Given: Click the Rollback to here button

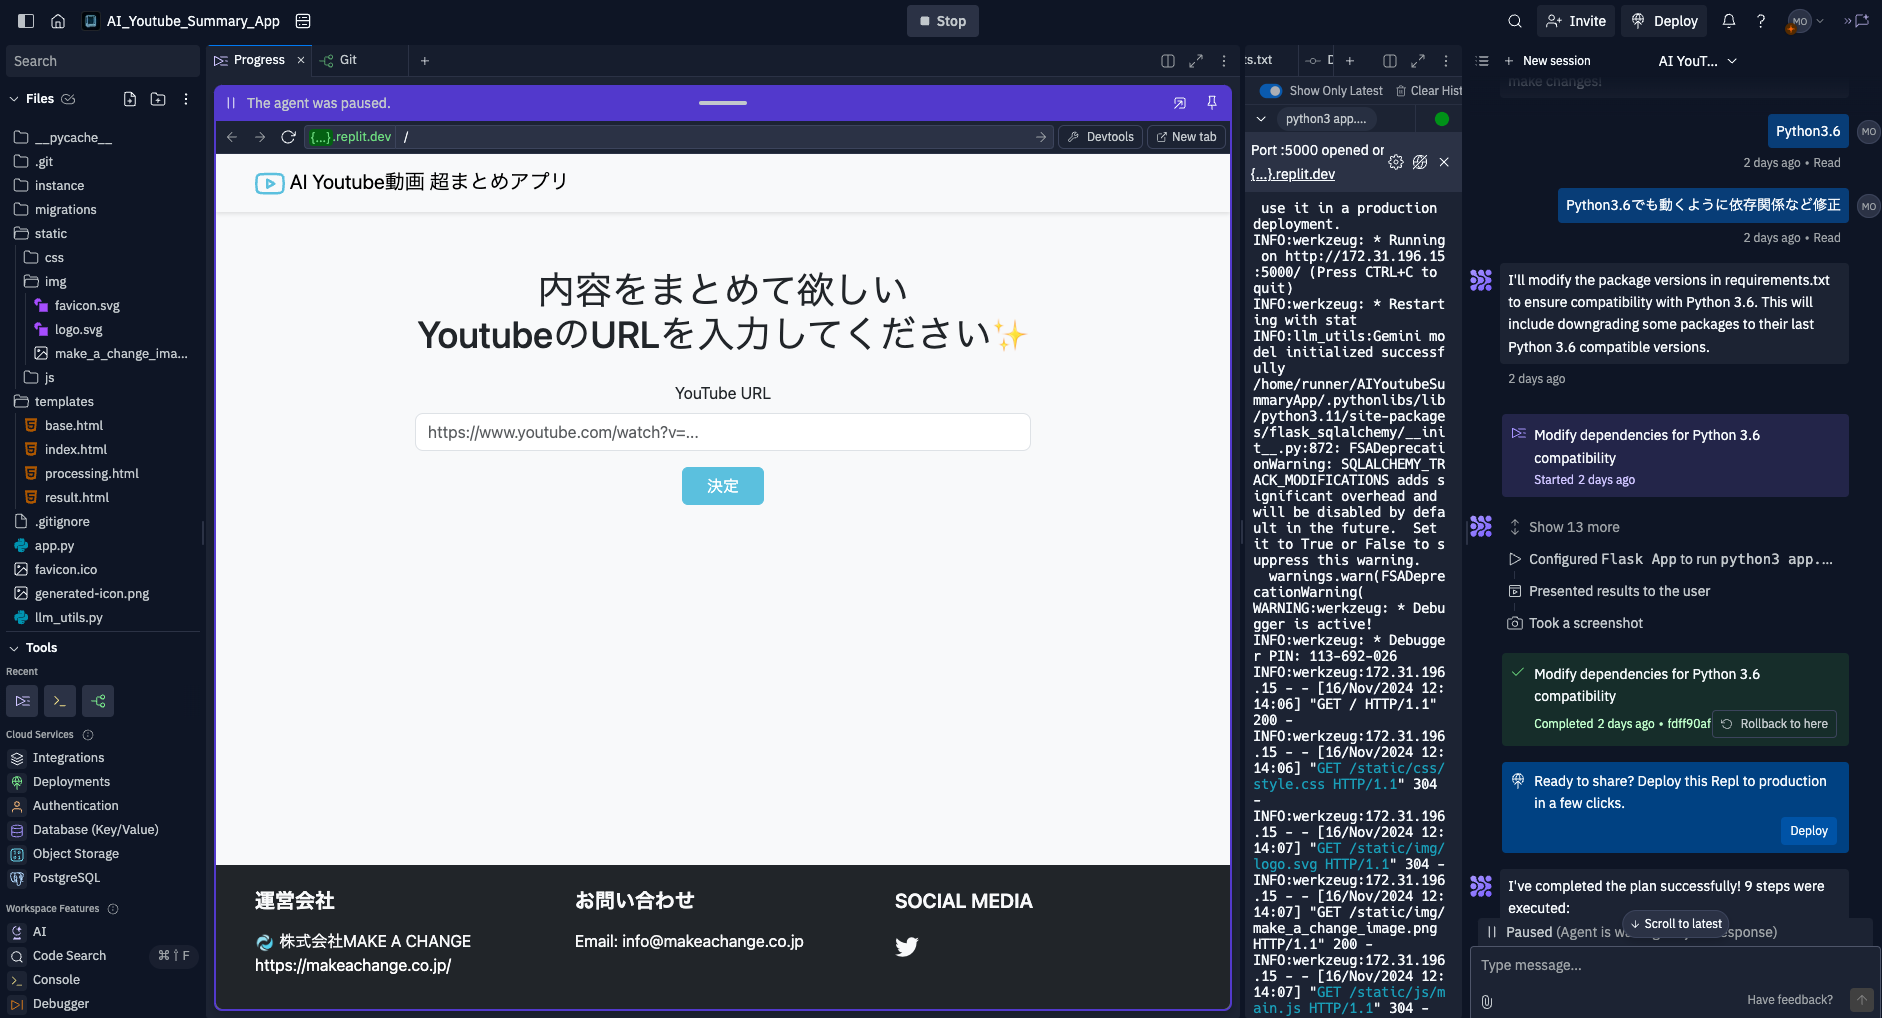Looking at the screenshot, I should [x=1775, y=724].
